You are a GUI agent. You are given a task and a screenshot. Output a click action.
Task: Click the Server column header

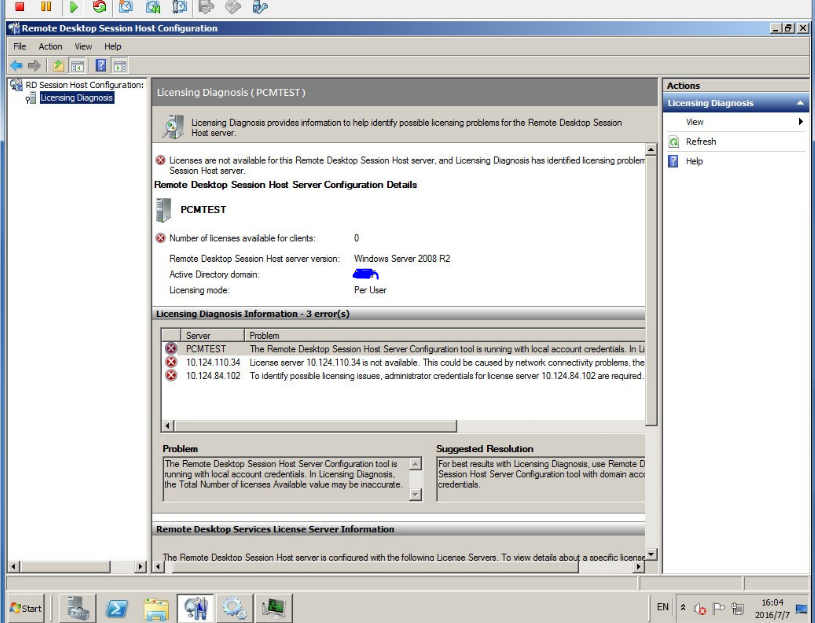214,335
